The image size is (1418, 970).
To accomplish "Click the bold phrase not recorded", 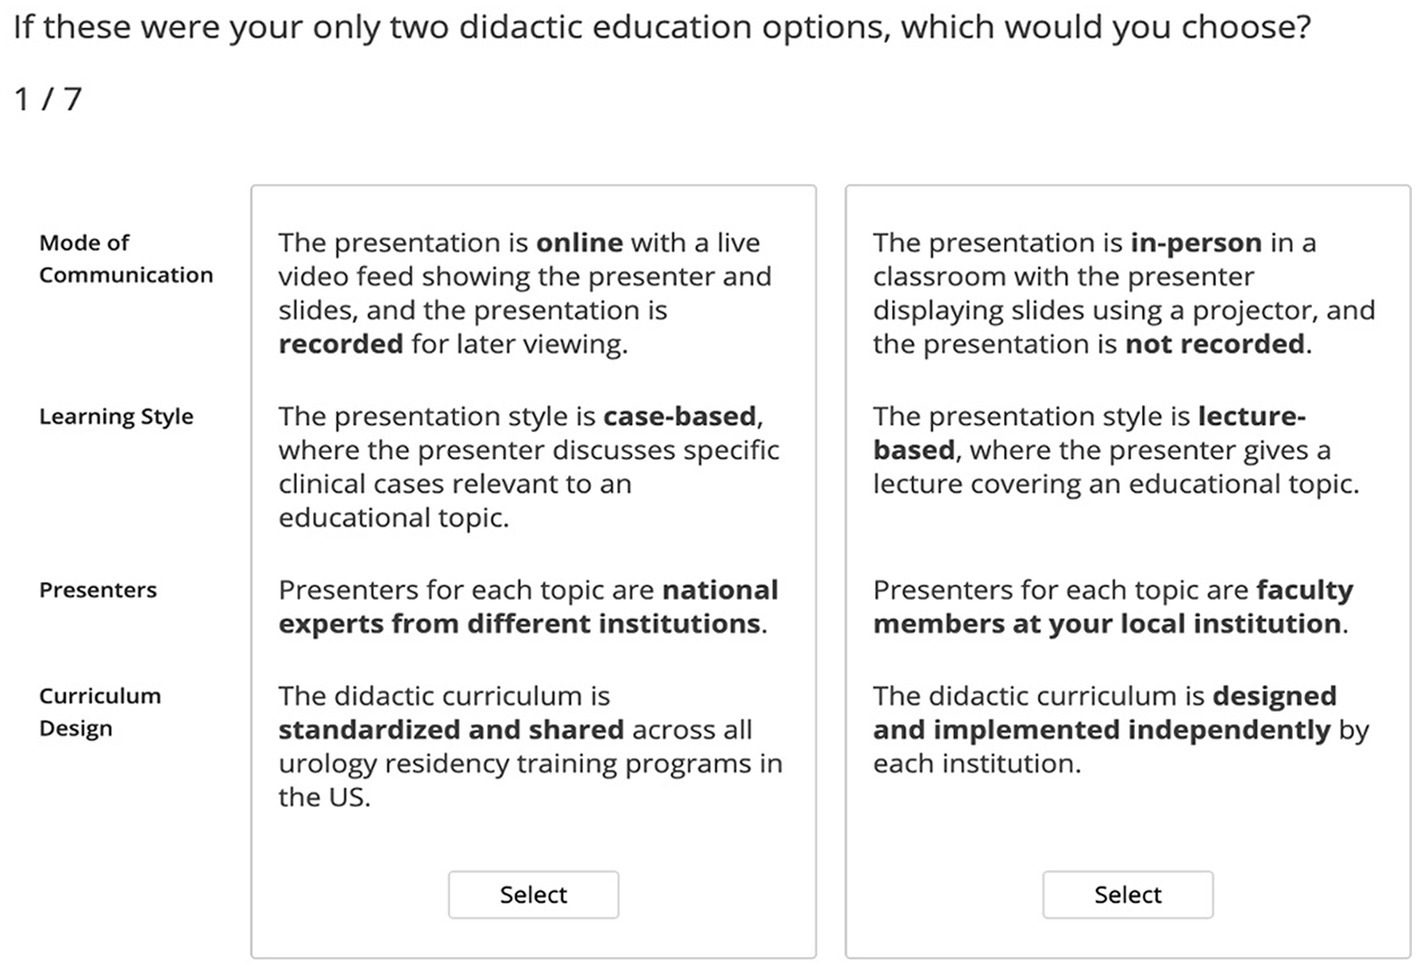I will 1215,344.
